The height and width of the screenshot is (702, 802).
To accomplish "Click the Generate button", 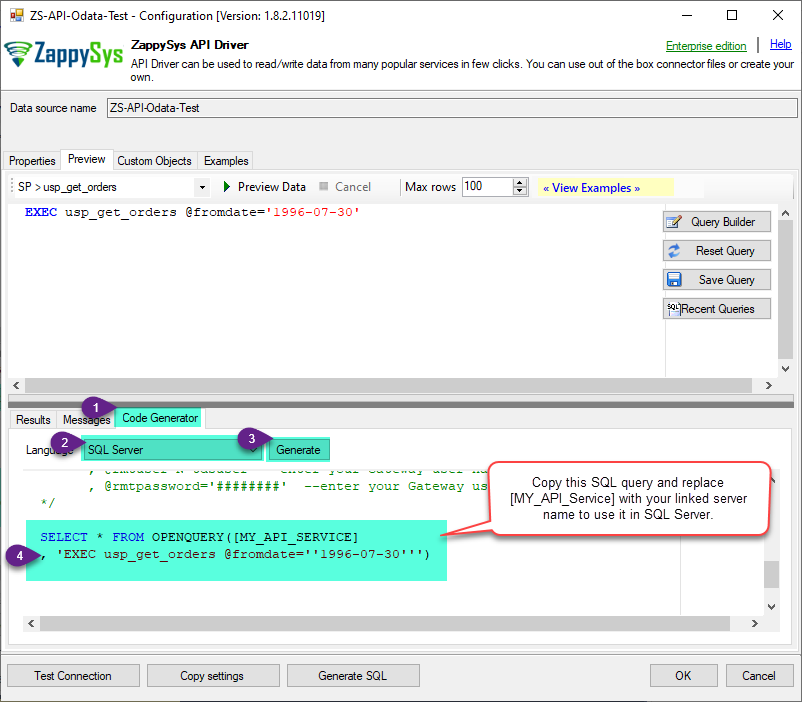I will coord(298,450).
